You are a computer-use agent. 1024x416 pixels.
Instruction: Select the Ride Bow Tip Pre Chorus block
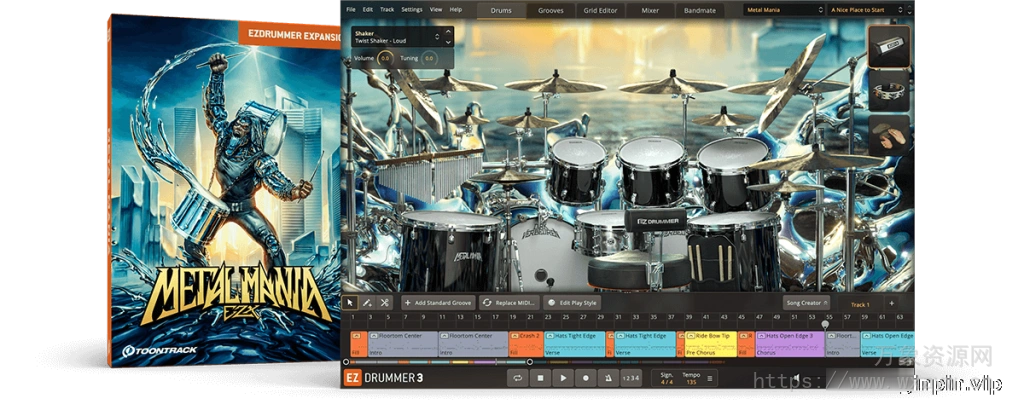coord(711,344)
